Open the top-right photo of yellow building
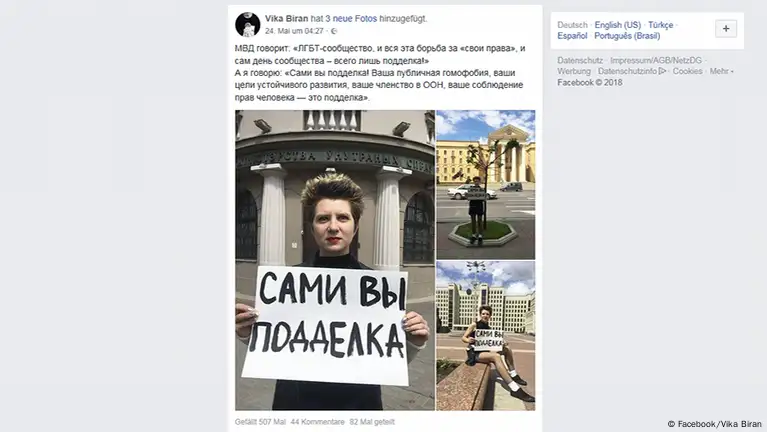The height and width of the screenshot is (432, 767). click(486, 184)
